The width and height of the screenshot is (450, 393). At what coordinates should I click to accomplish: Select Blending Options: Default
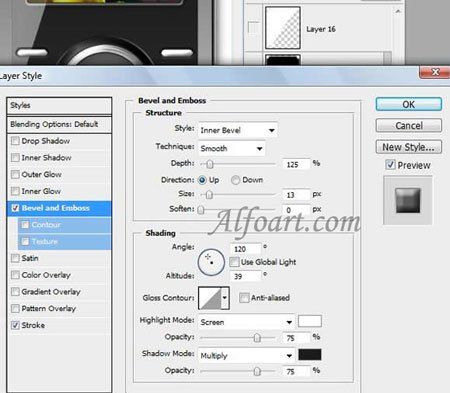59,124
